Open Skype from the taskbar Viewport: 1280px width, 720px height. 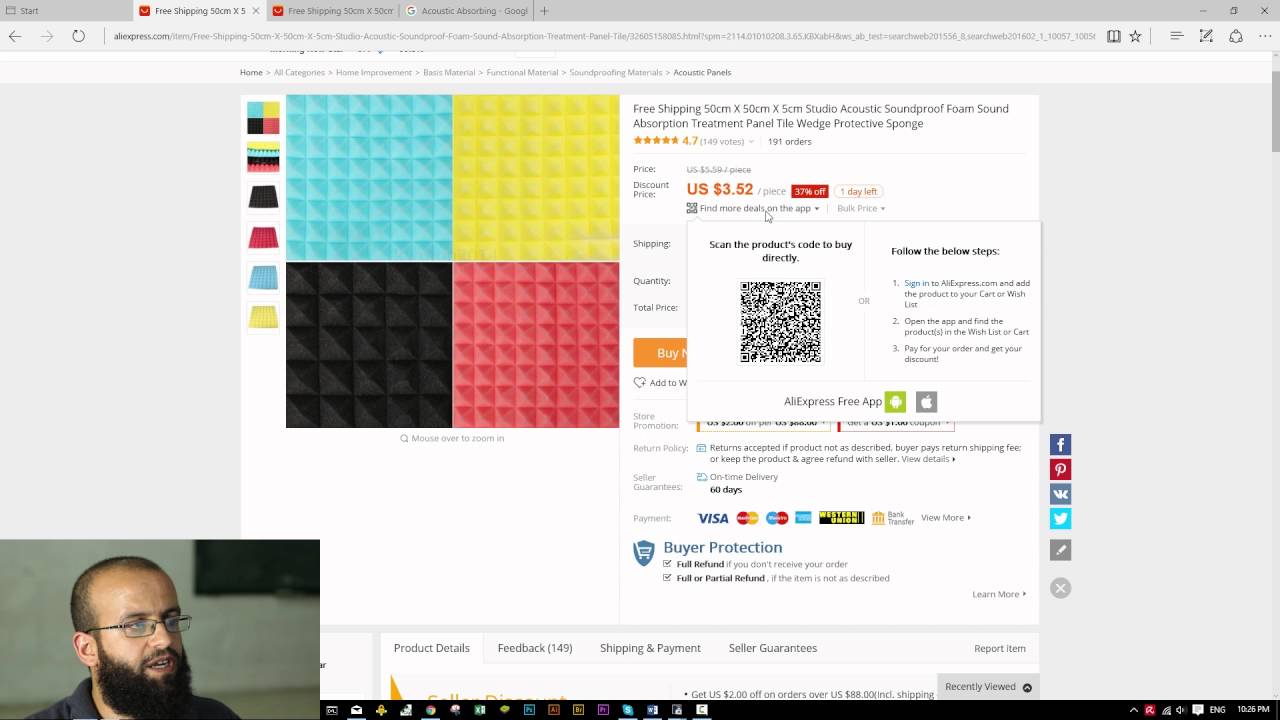coord(628,710)
